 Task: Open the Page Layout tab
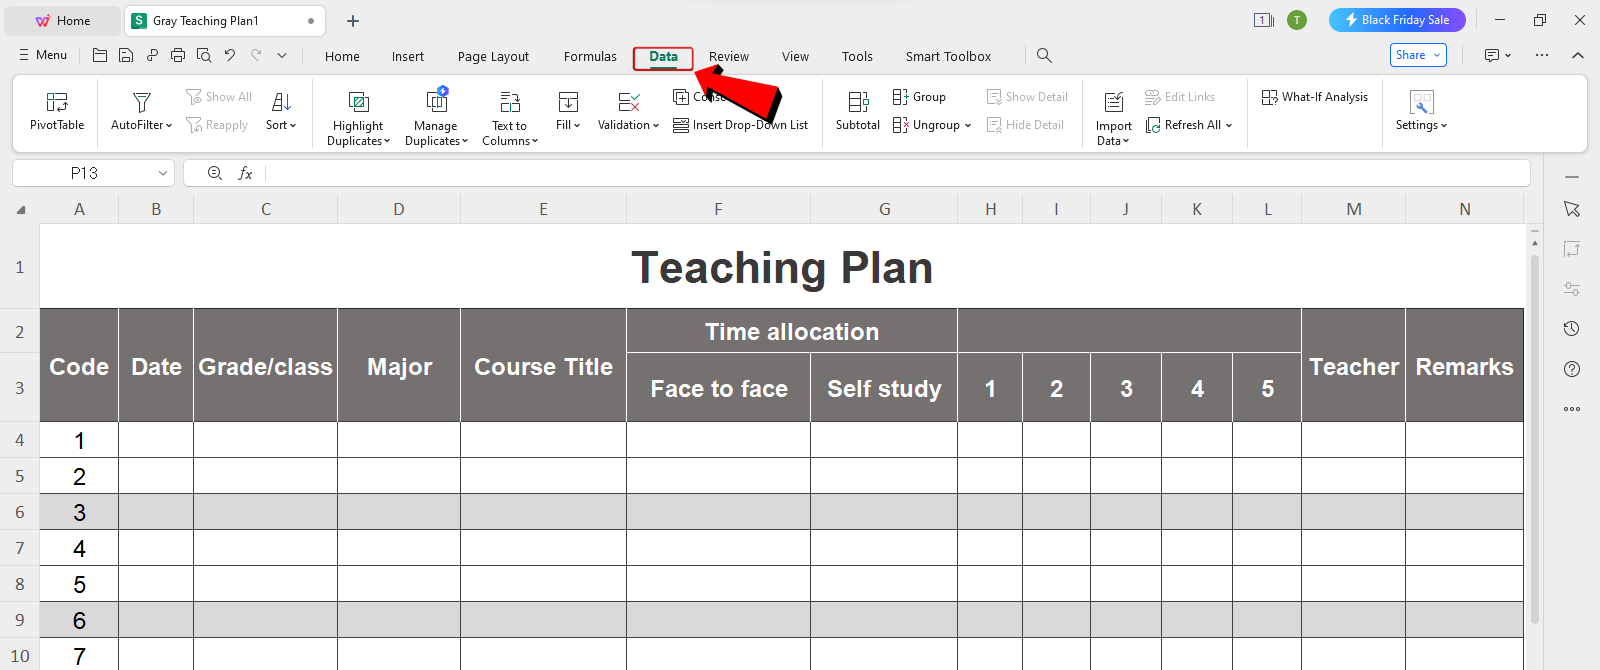(493, 56)
